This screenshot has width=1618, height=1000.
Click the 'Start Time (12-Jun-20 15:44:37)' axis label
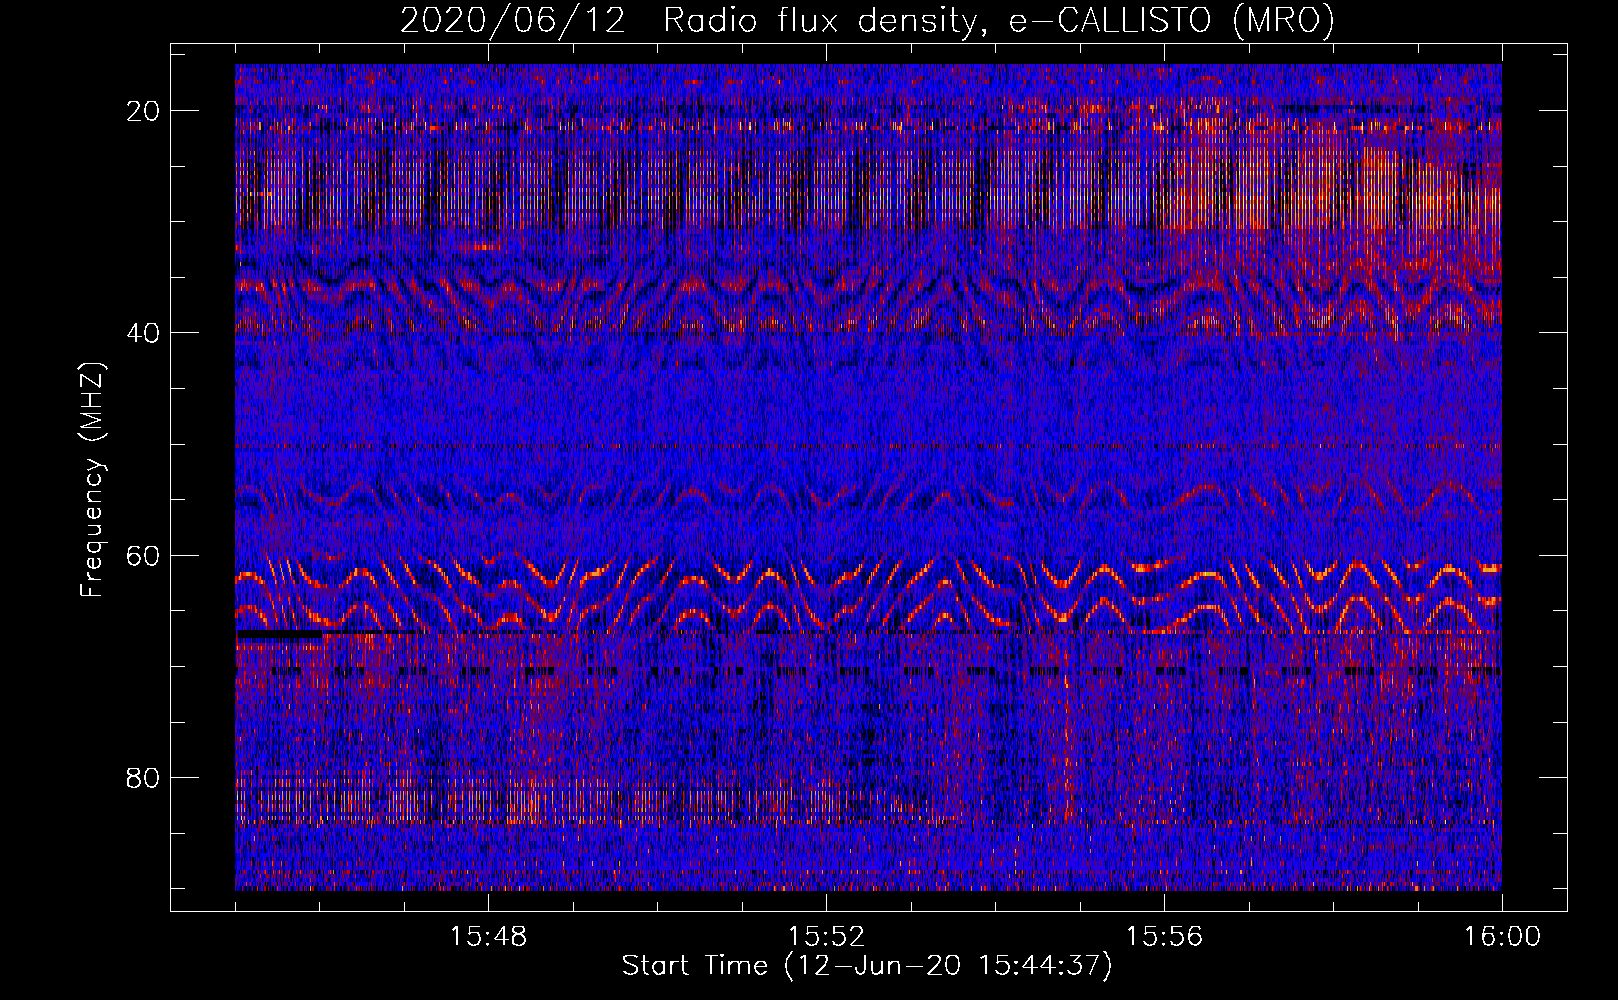[867, 966]
